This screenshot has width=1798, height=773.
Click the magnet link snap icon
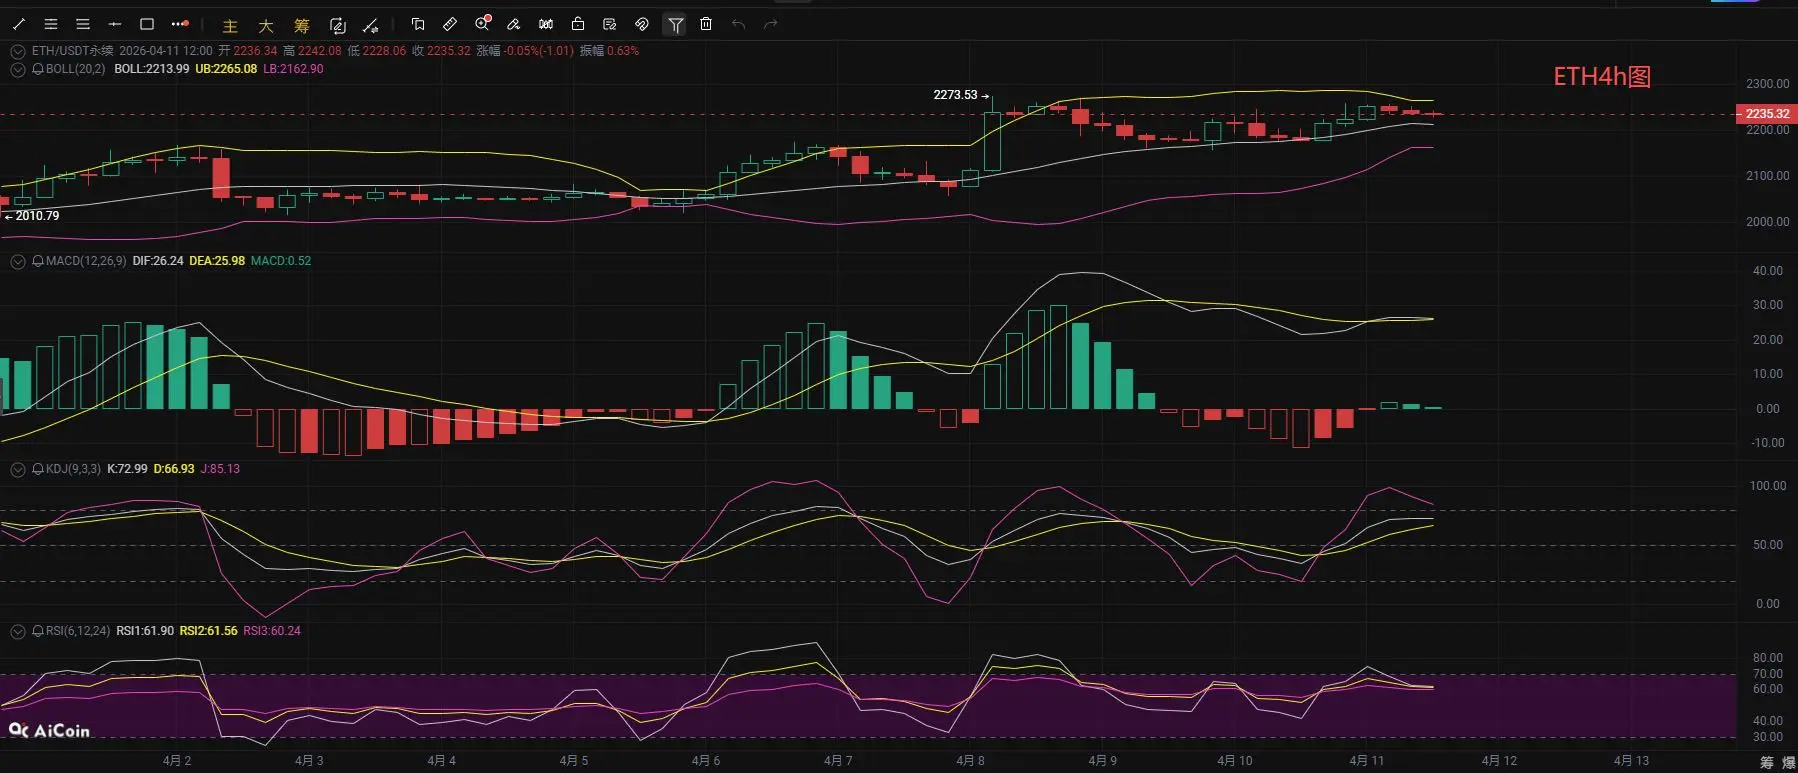click(642, 24)
